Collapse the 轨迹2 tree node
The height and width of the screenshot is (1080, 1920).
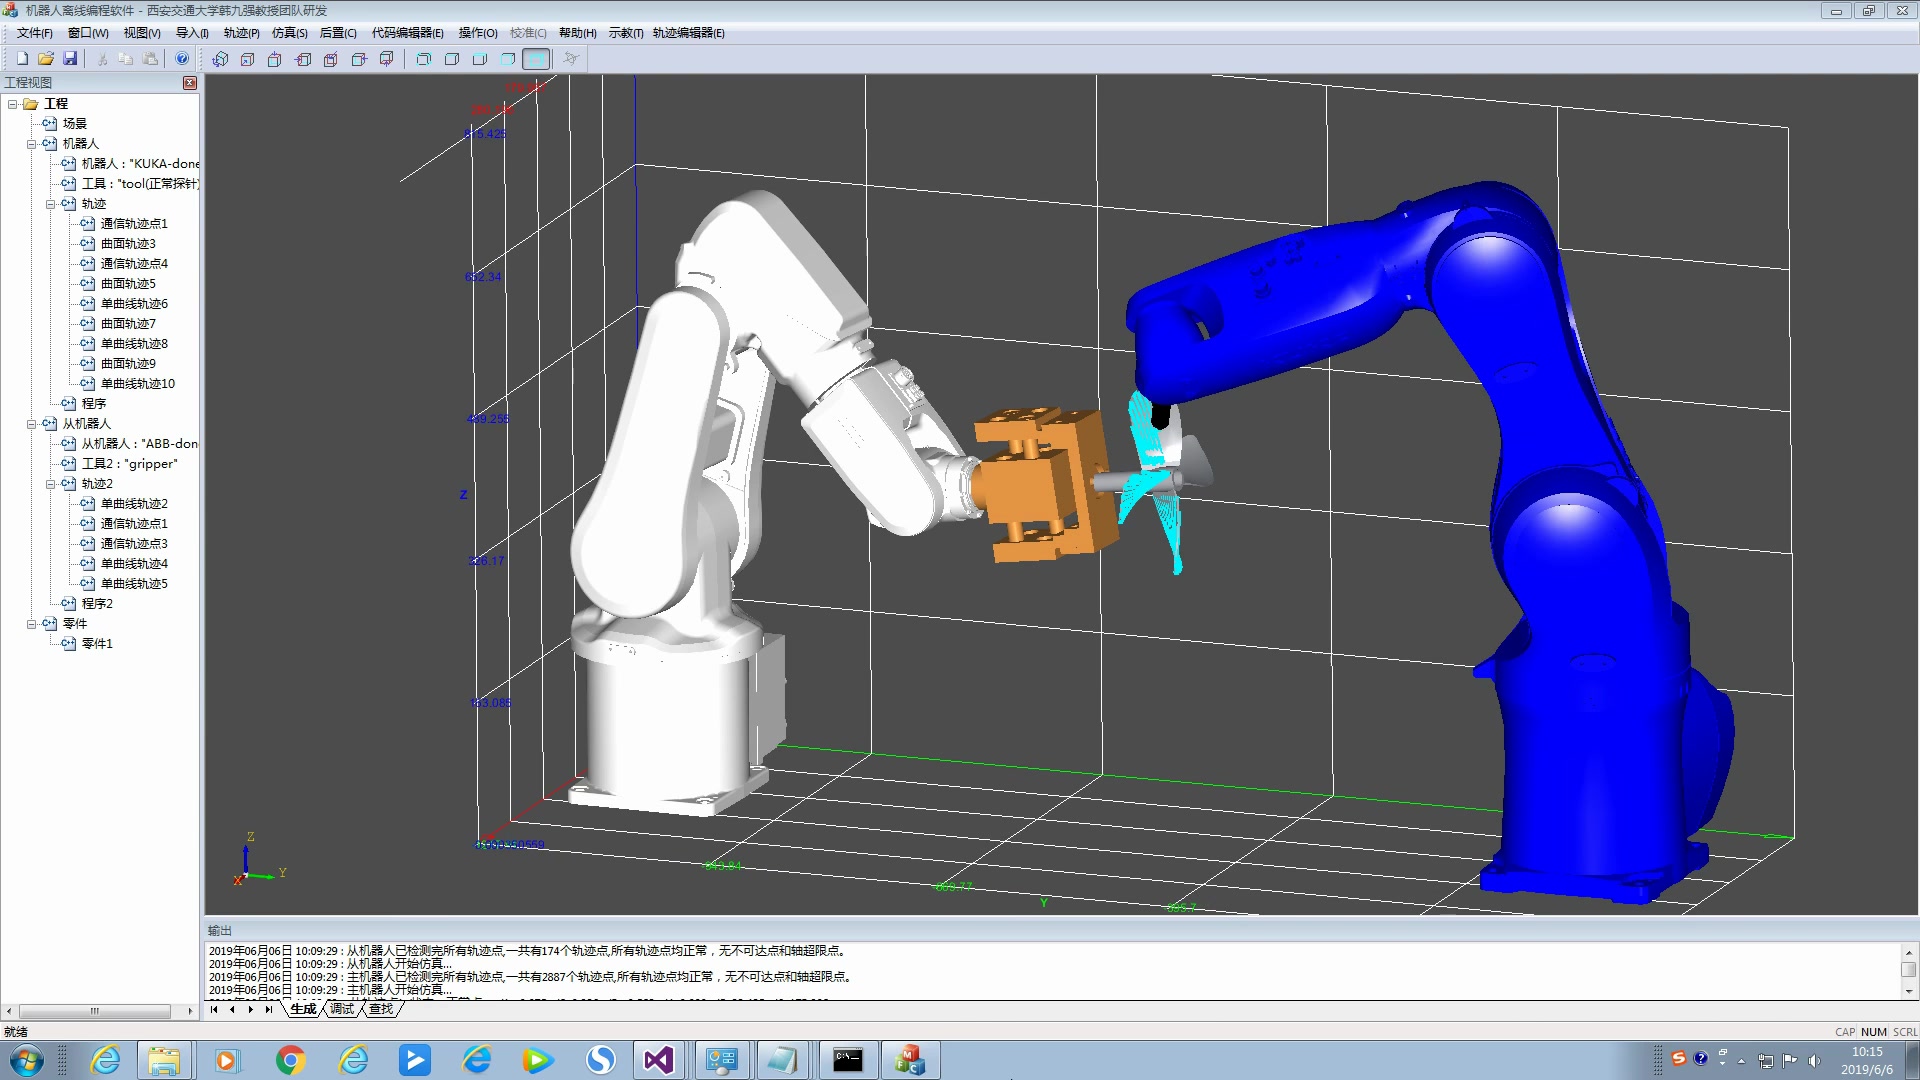pos(51,484)
